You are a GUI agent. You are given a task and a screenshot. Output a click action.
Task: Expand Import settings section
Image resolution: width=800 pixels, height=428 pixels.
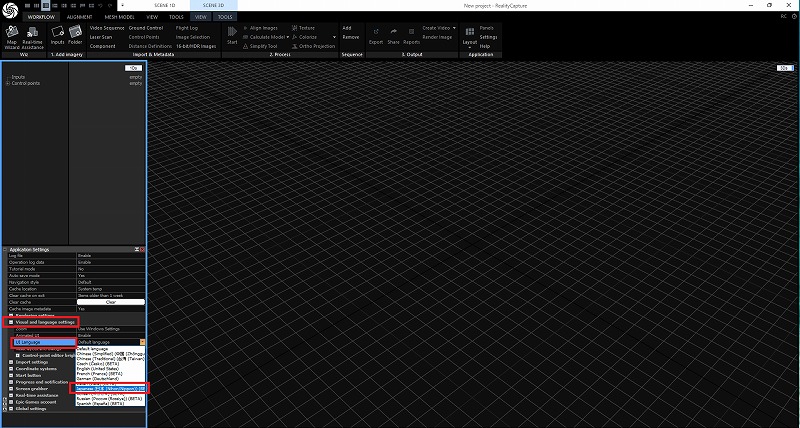(x=11, y=362)
